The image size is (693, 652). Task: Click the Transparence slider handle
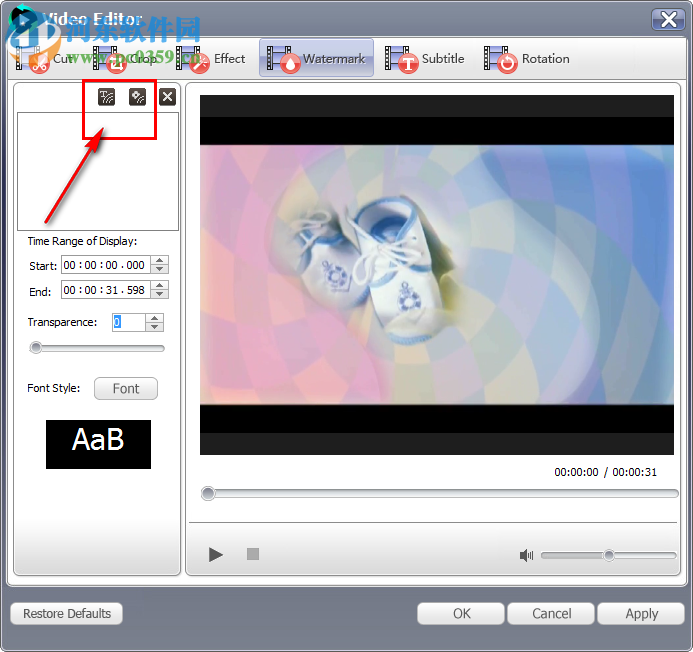coord(36,348)
